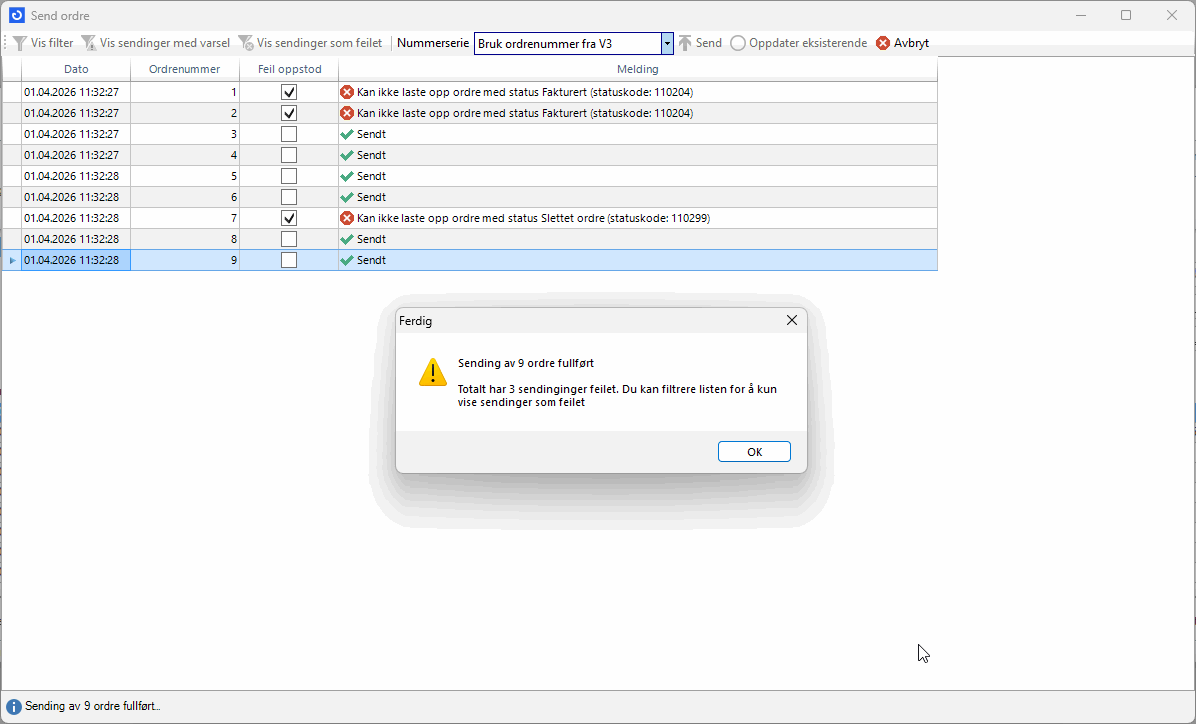Click the warning triangle in Ferdig dialog
The height and width of the screenshot is (724, 1196).
[x=433, y=372]
